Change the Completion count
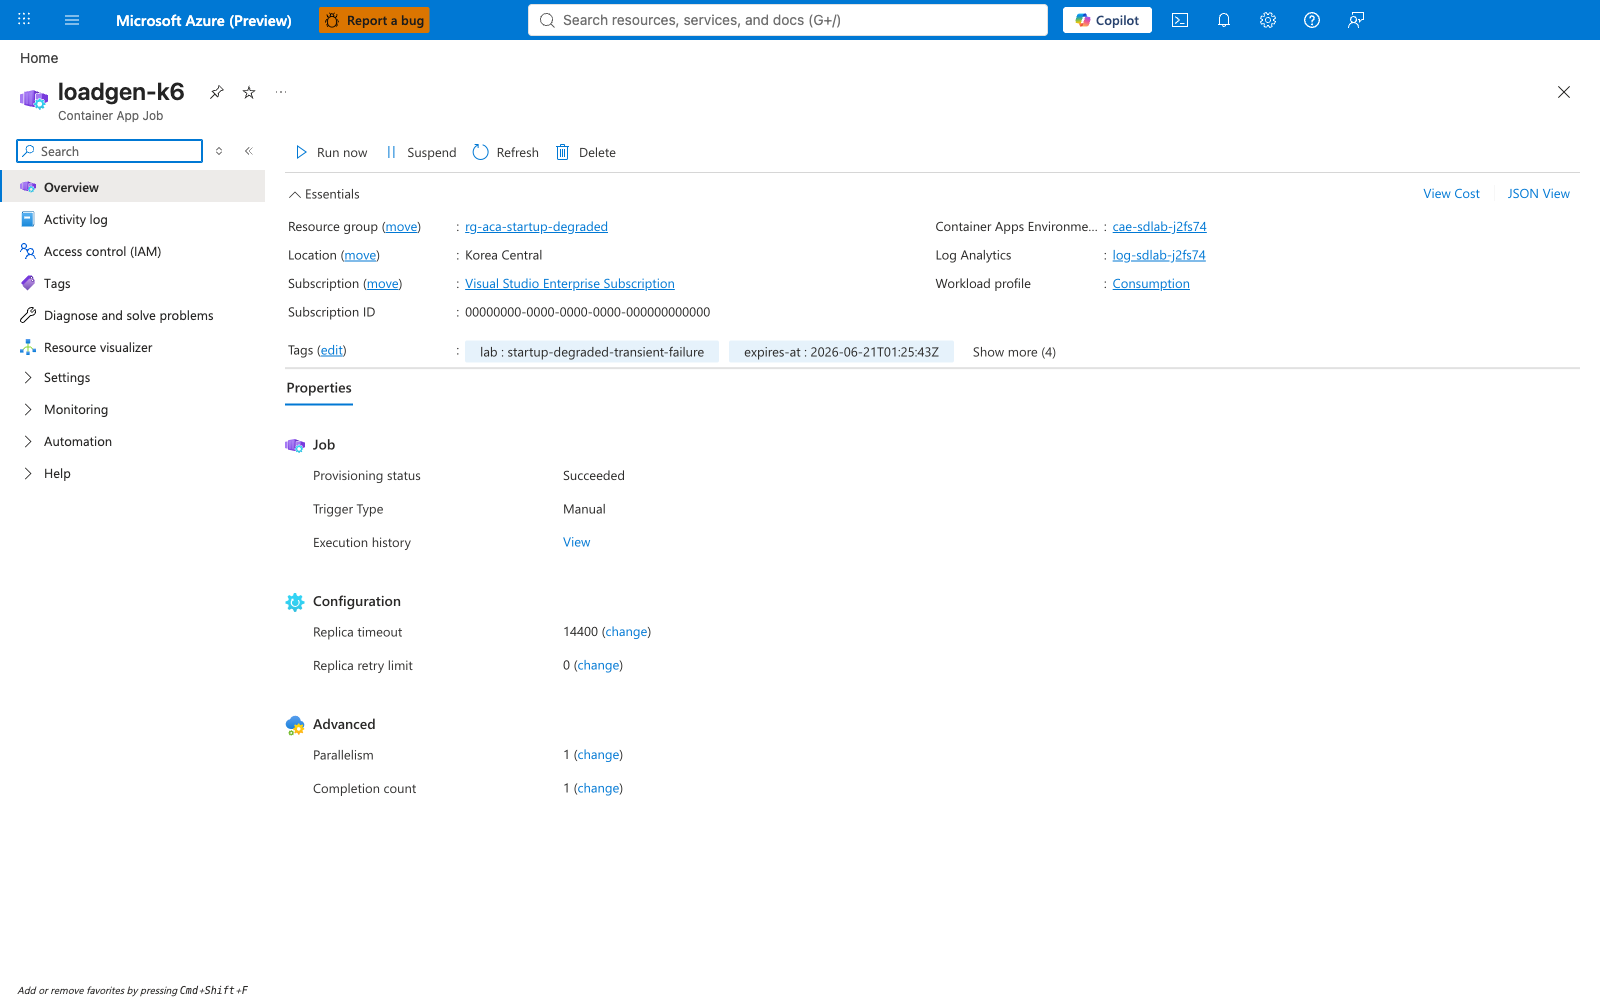 pyautogui.click(x=598, y=788)
